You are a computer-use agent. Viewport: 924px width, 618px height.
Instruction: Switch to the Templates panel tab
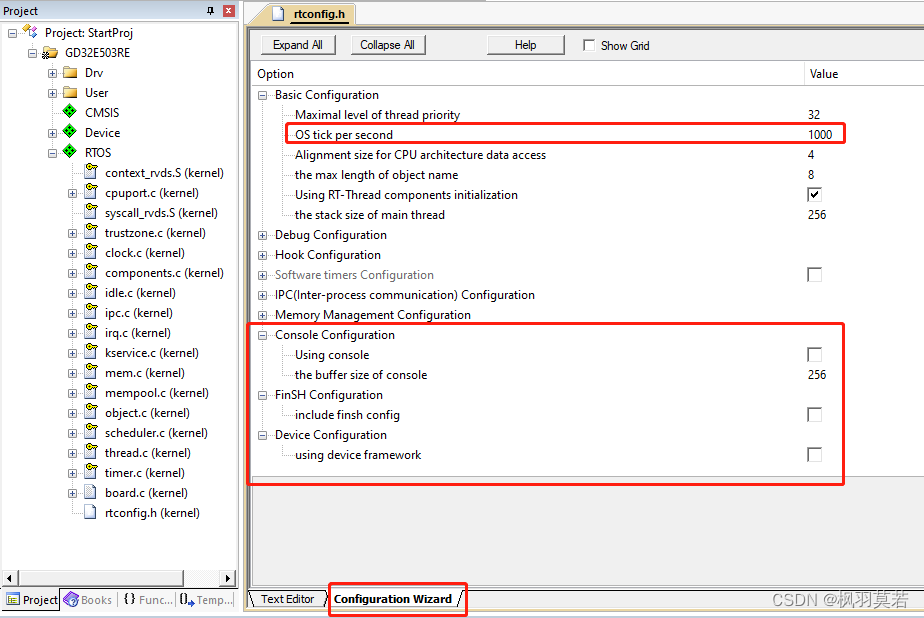(206, 600)
